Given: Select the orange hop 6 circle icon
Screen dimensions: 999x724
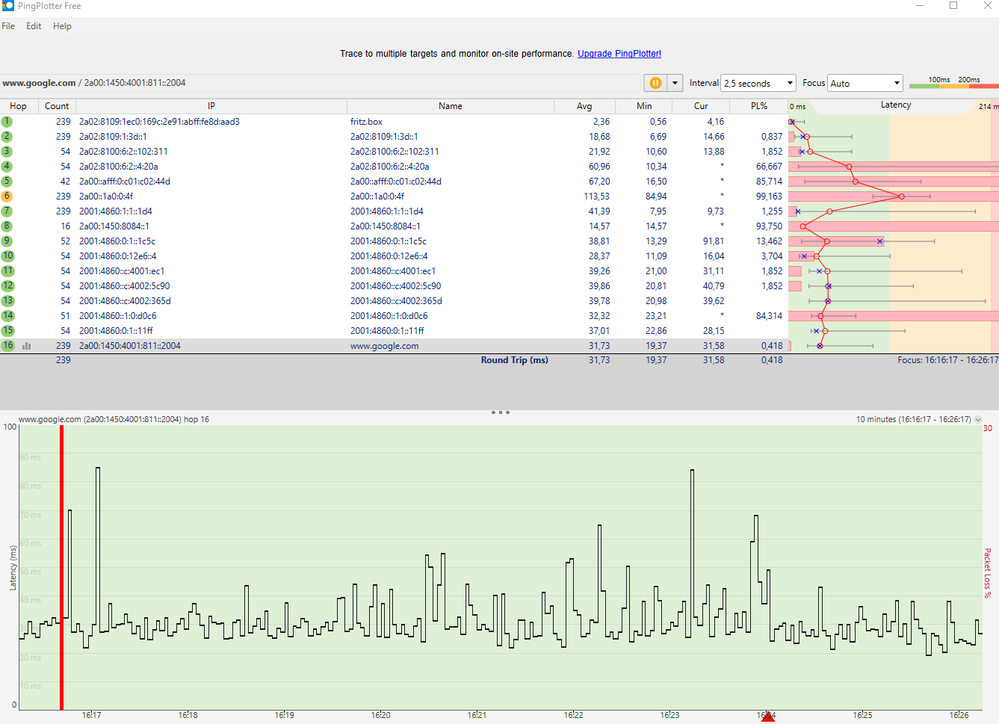Looking at the screenshot, I should [x=7, y=196].
